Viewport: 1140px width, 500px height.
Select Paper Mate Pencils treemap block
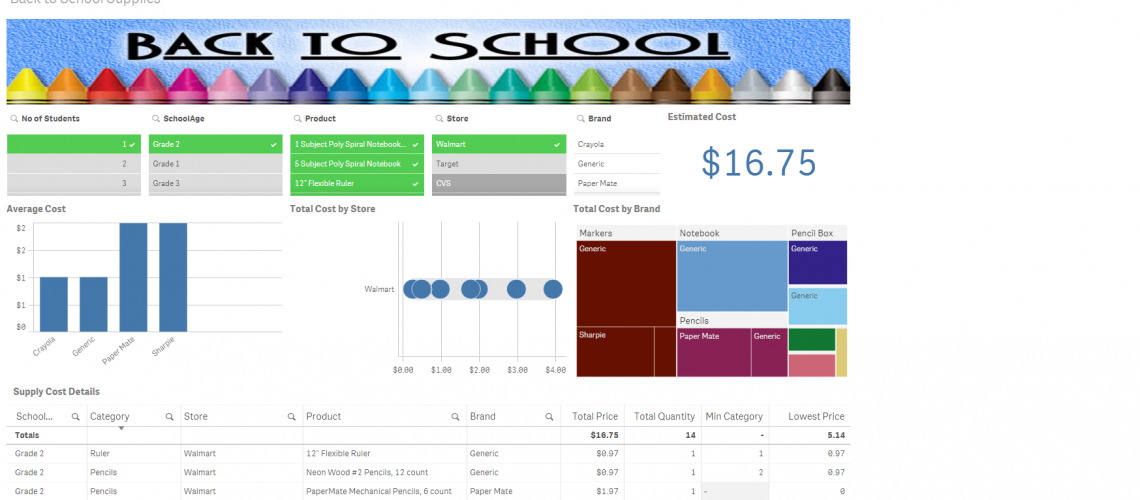pyautogui.click(x=714, y=352)
